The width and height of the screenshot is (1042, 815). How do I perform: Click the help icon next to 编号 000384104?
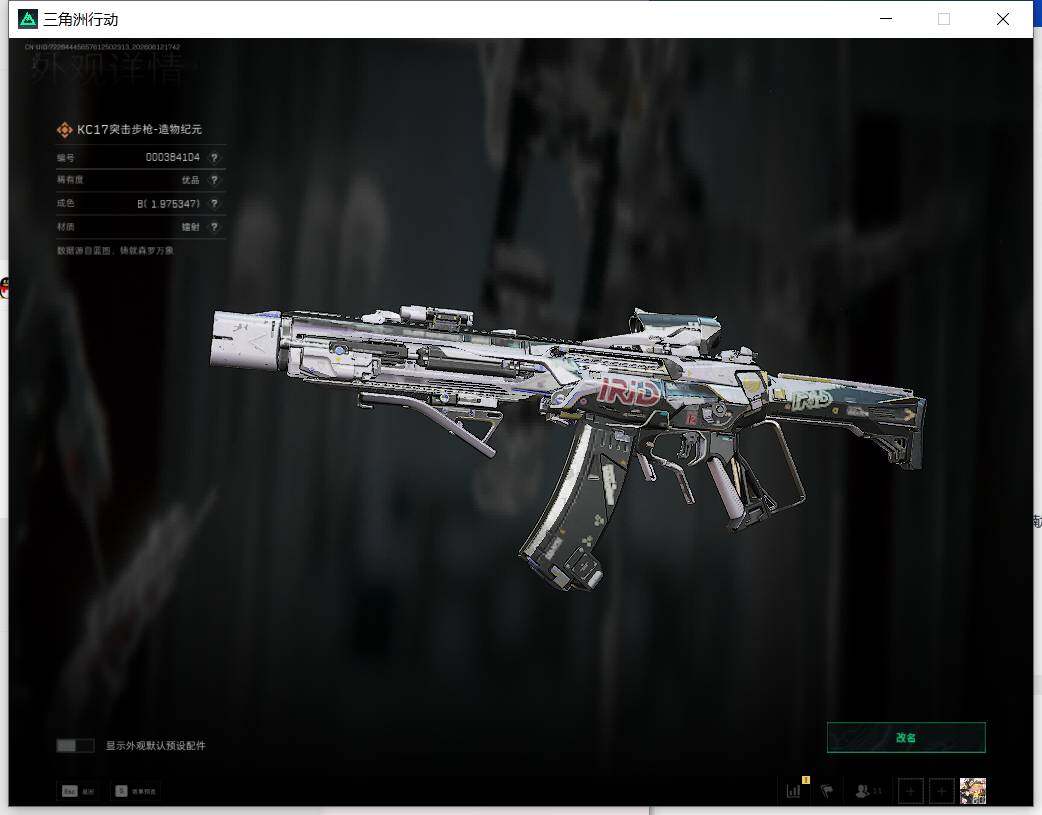(214, 158)
